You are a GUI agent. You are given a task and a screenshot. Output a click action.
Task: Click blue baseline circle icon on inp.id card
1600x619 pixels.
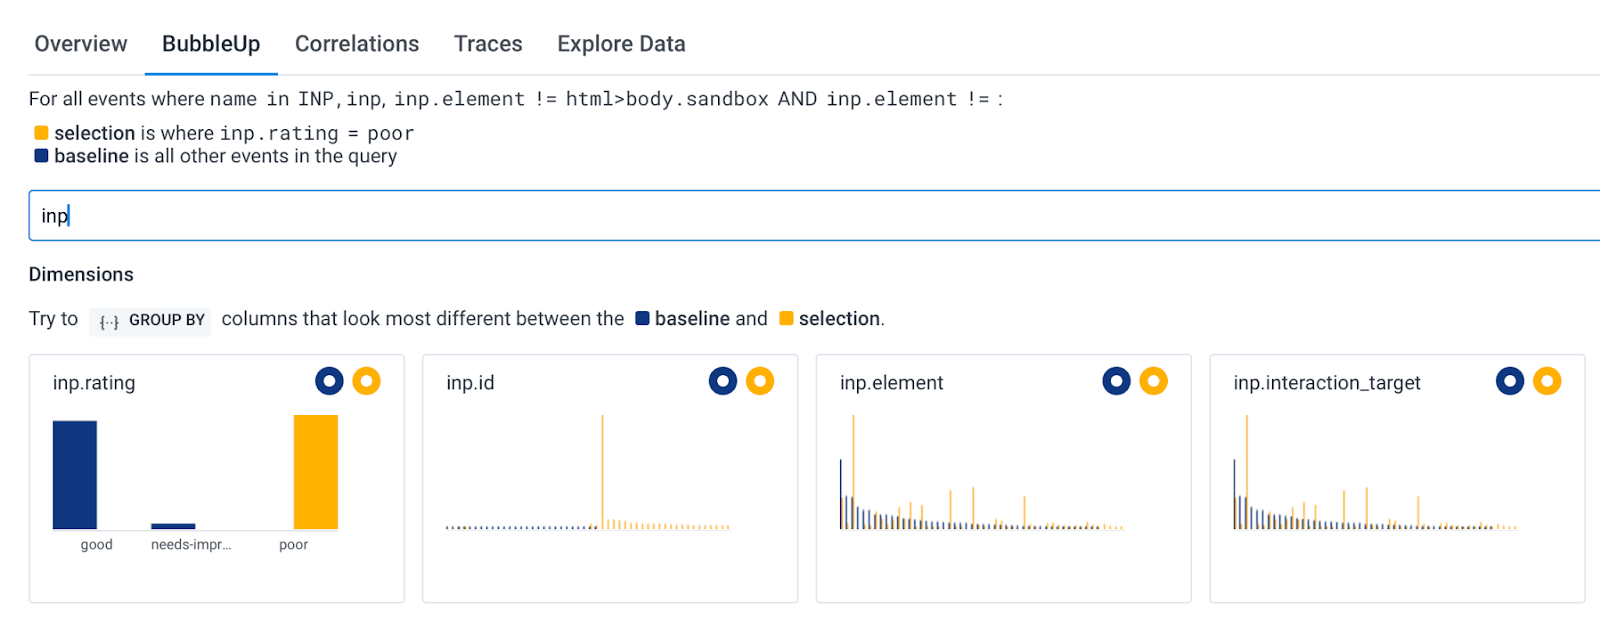(723, 381)
